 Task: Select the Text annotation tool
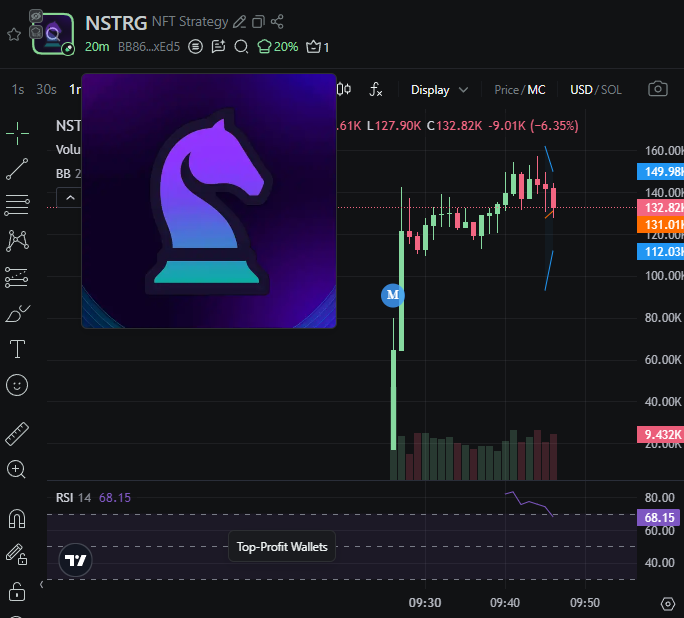pos(17,349)
